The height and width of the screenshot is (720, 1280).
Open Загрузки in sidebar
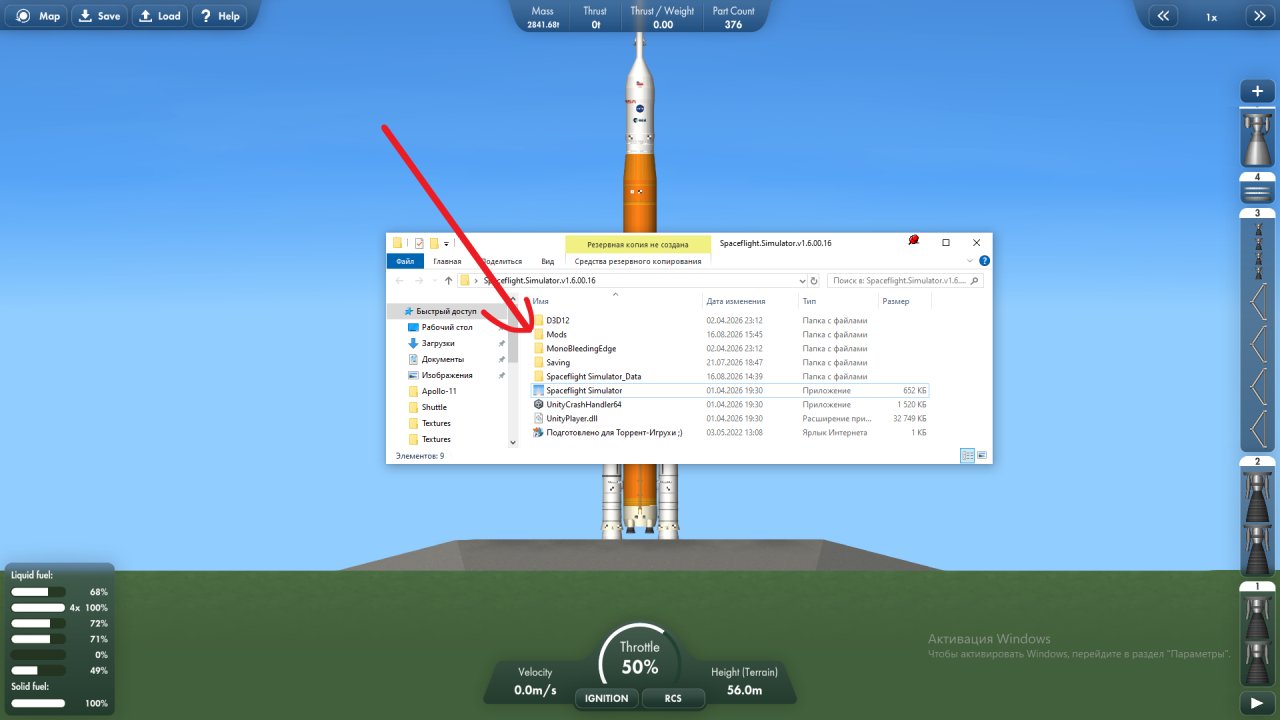click(437, 343)
